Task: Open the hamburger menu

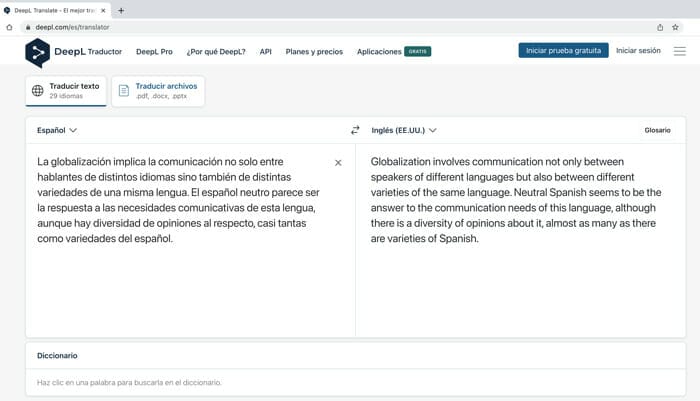Action: click(x=679, y=51)
